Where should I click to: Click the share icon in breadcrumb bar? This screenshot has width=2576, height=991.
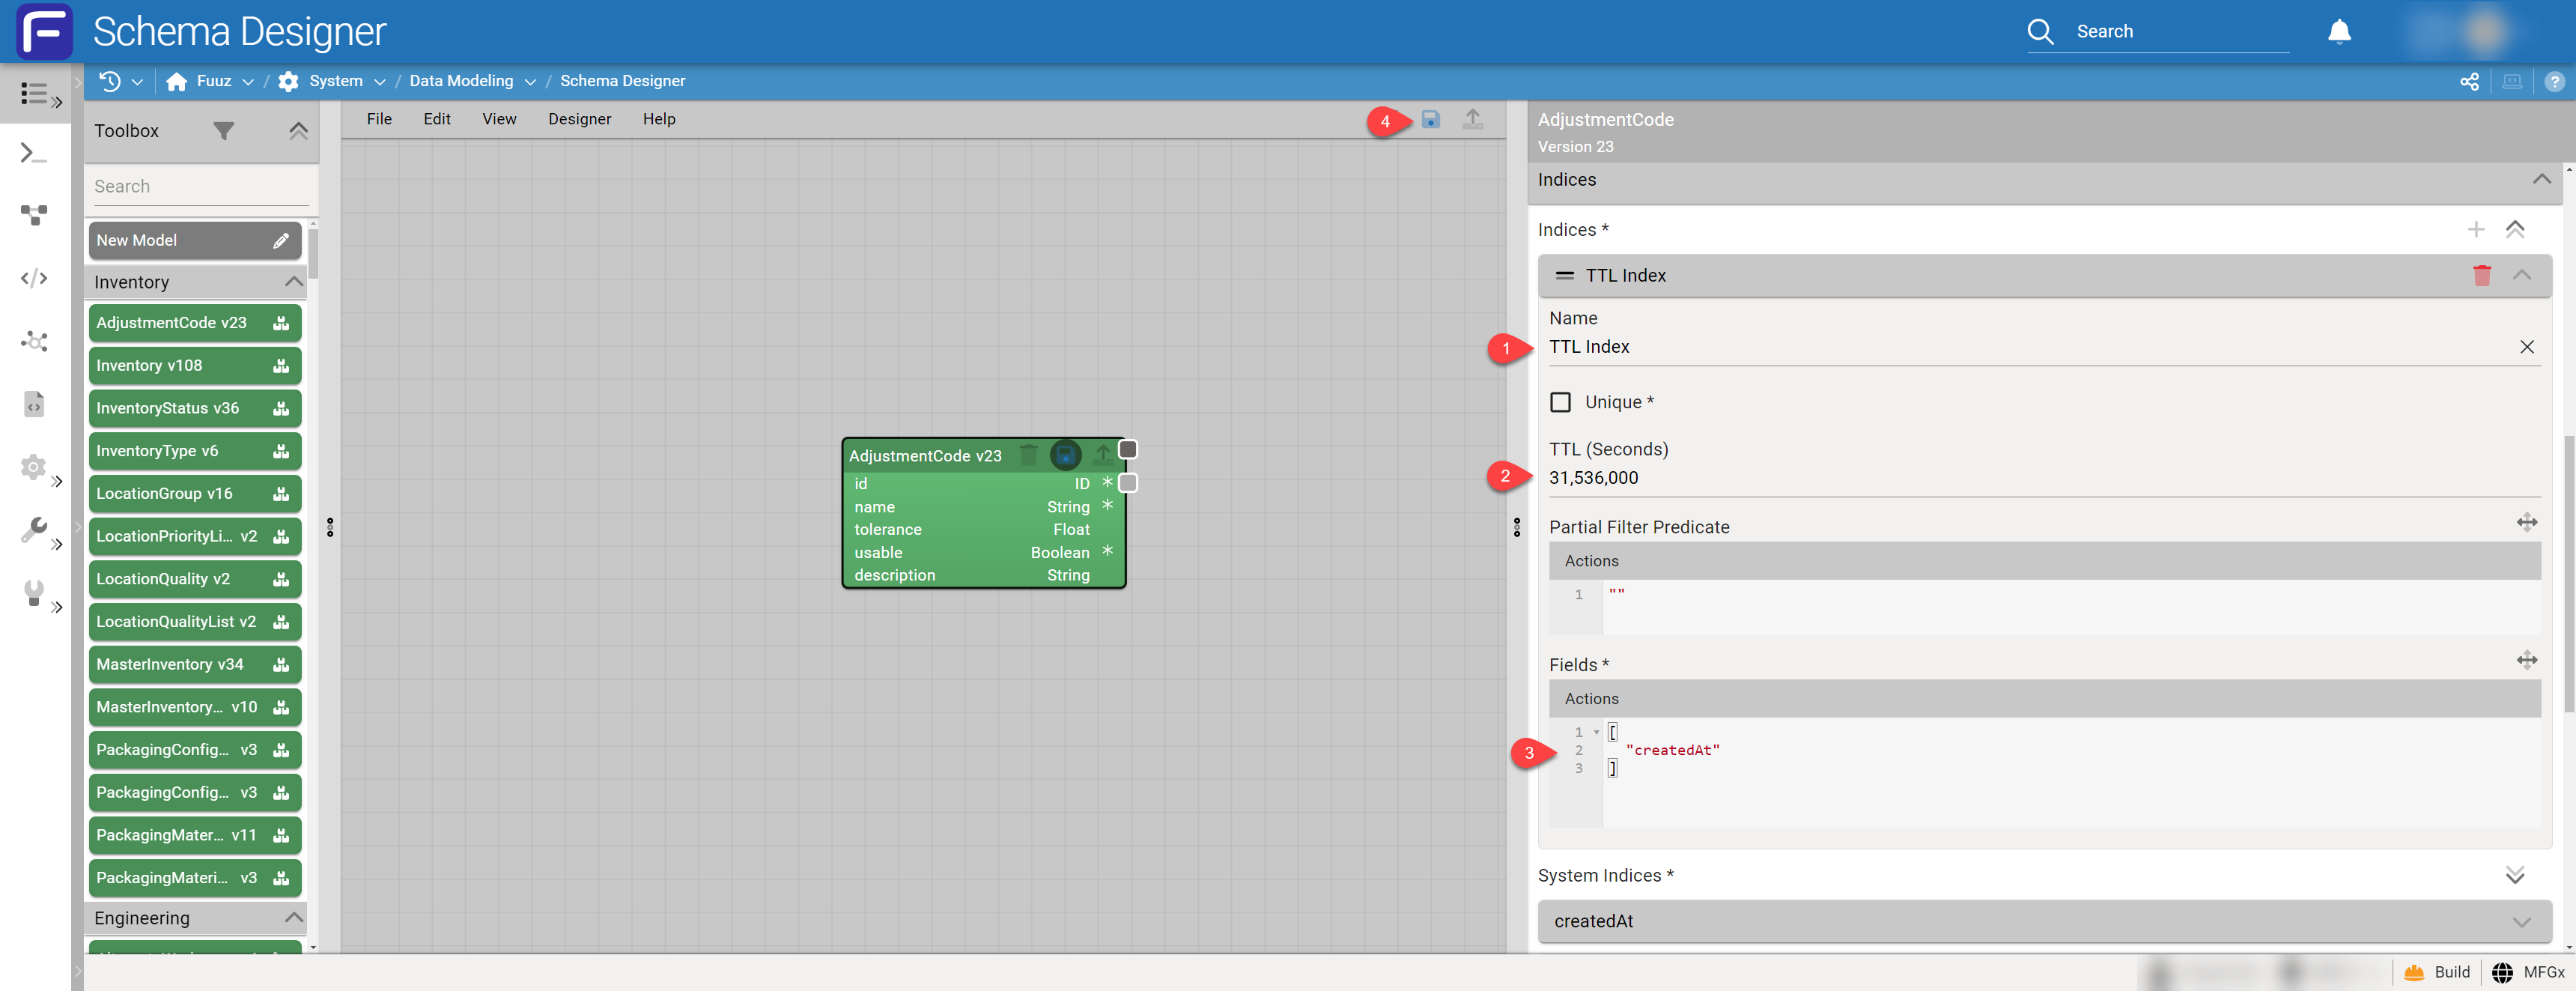pyautogui.click(x=2469, y=82)
